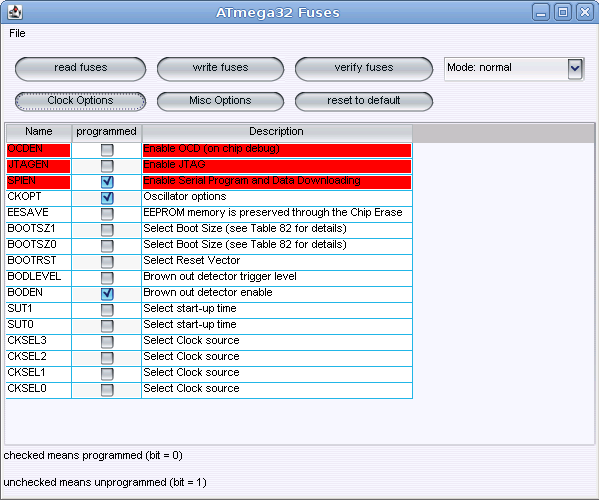The width and height of the screenshot is (599, 500).
Task: Open the Mode dropdown arrow
Action: point(575,69)
